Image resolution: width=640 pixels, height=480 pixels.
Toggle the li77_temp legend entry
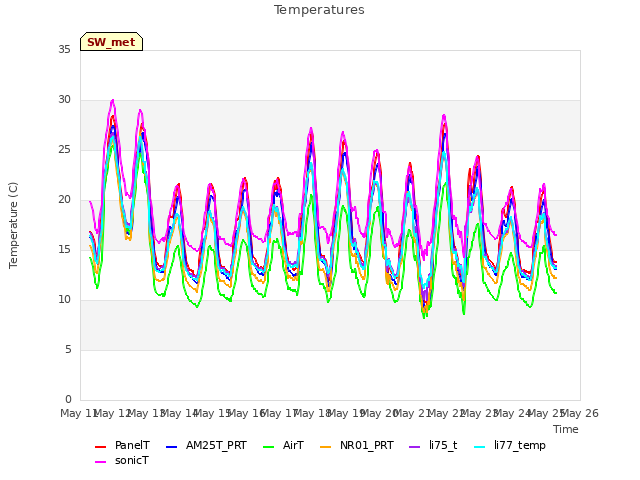[x=509, y=445]
